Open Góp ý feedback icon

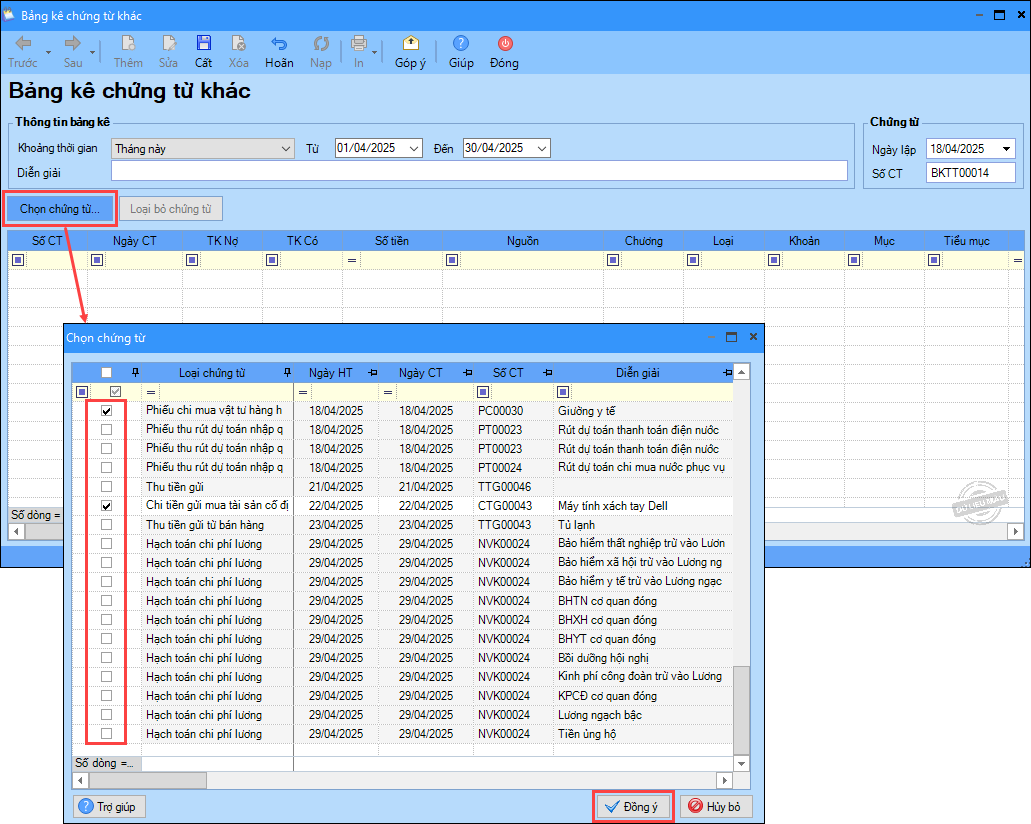[x=410, y=52]
